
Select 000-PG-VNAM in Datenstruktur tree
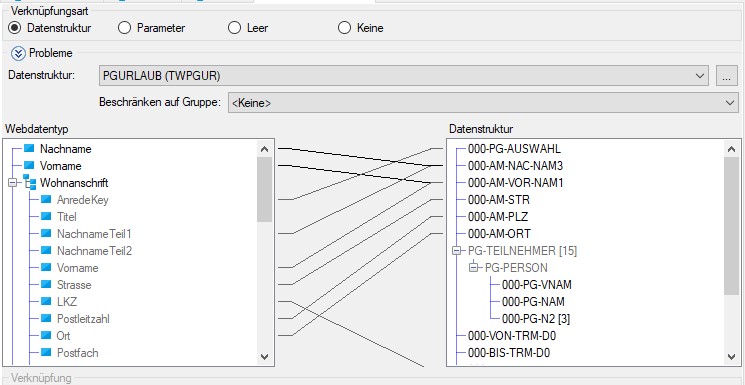(536, 285)
